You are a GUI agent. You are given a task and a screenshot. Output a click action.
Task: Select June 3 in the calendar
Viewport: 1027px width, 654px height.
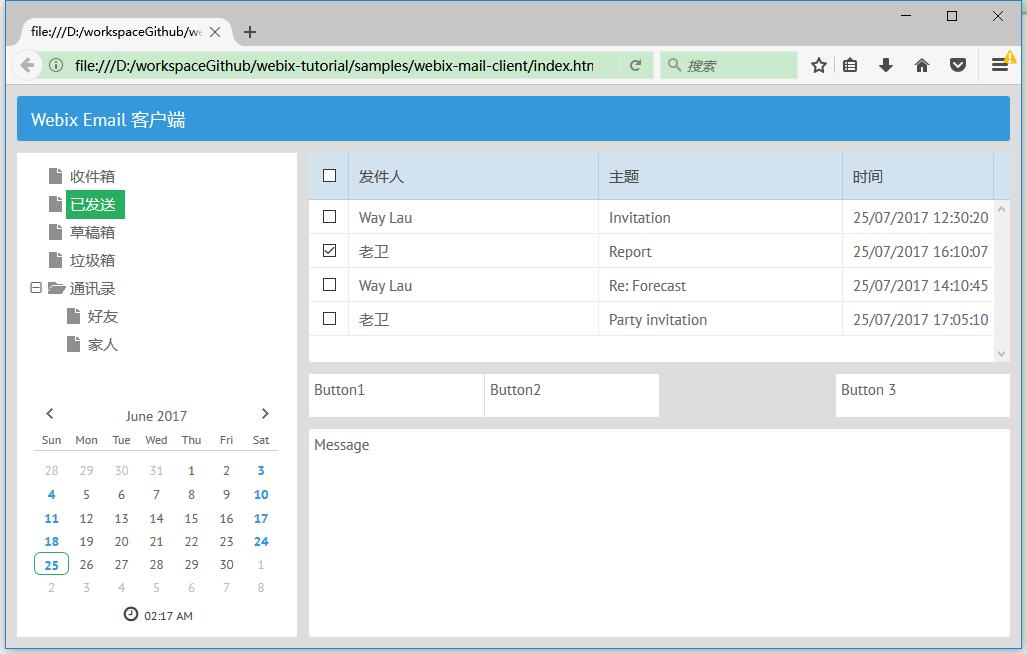(x=261, y=471)
